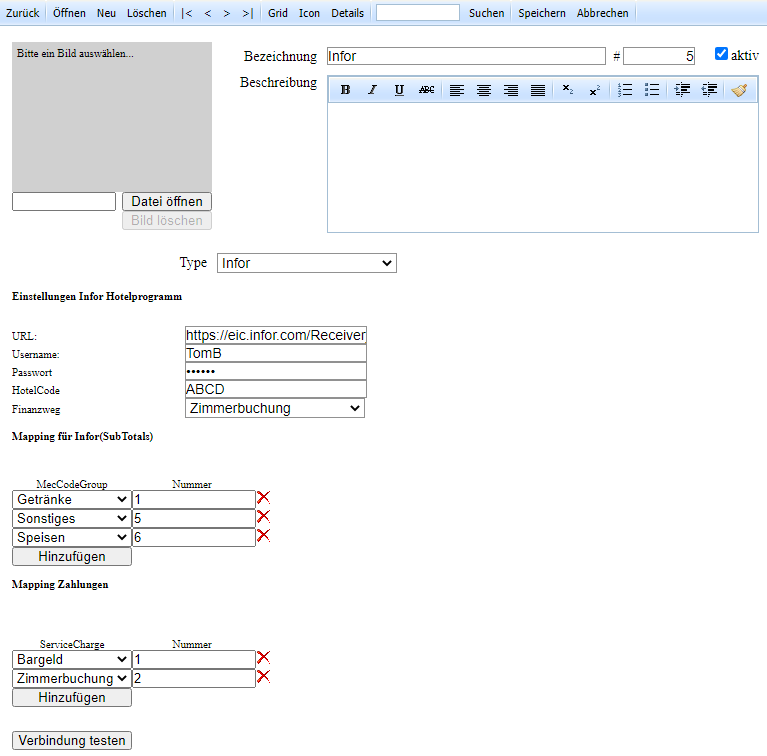The width and height of the screenshot is (767, 756).
Task: Add a SubTotals mapping with Hinzufügen
Action: tap(72, 556)
